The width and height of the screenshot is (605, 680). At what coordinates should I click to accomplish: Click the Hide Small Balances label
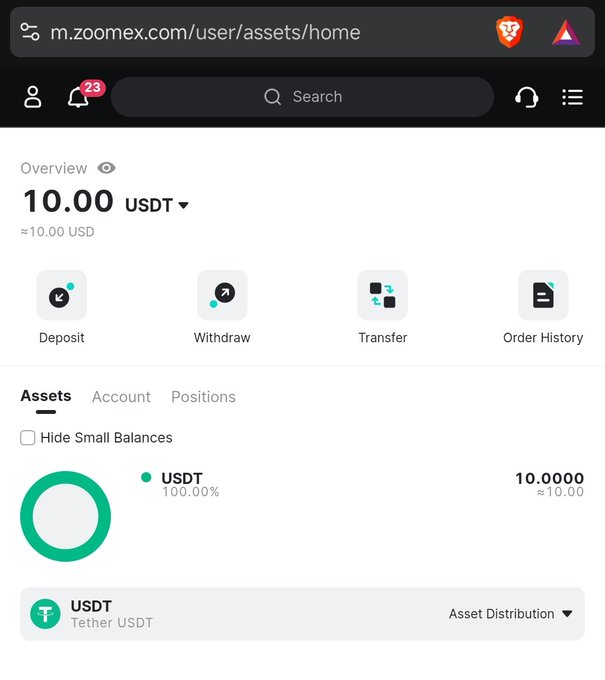coord(106,438)
